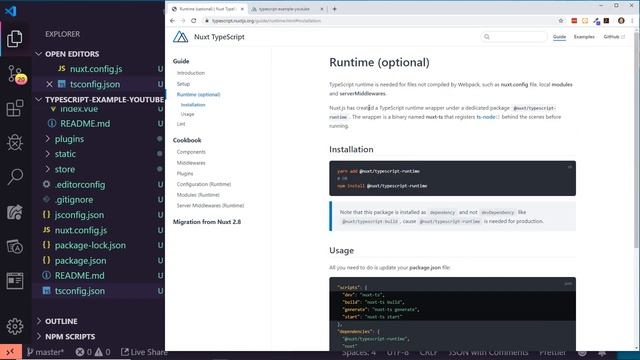The height and width of the screenshot is (360, 640).
Task: Open Components cookbook page
Action: pos(191,152)
